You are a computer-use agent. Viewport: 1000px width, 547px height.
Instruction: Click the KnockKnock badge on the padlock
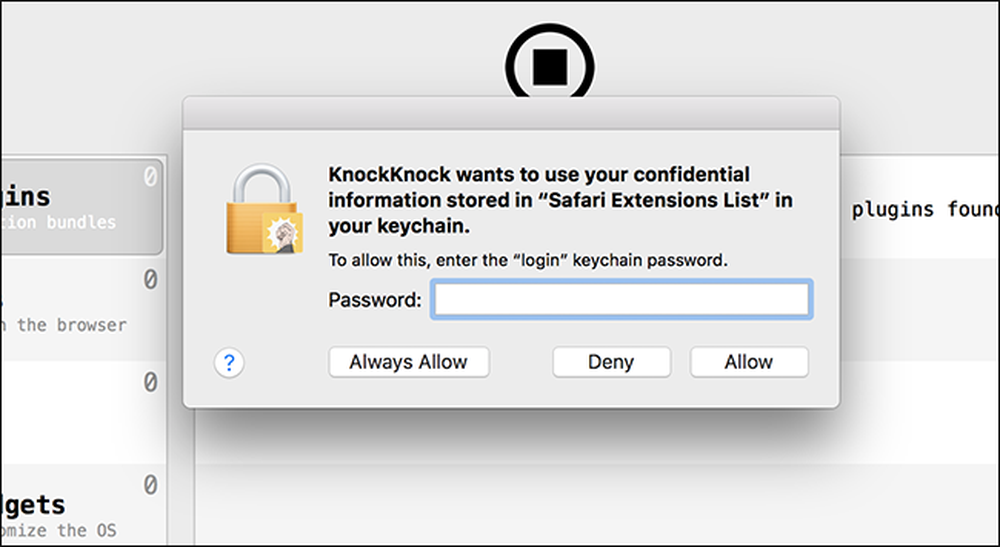click(283, 233)
